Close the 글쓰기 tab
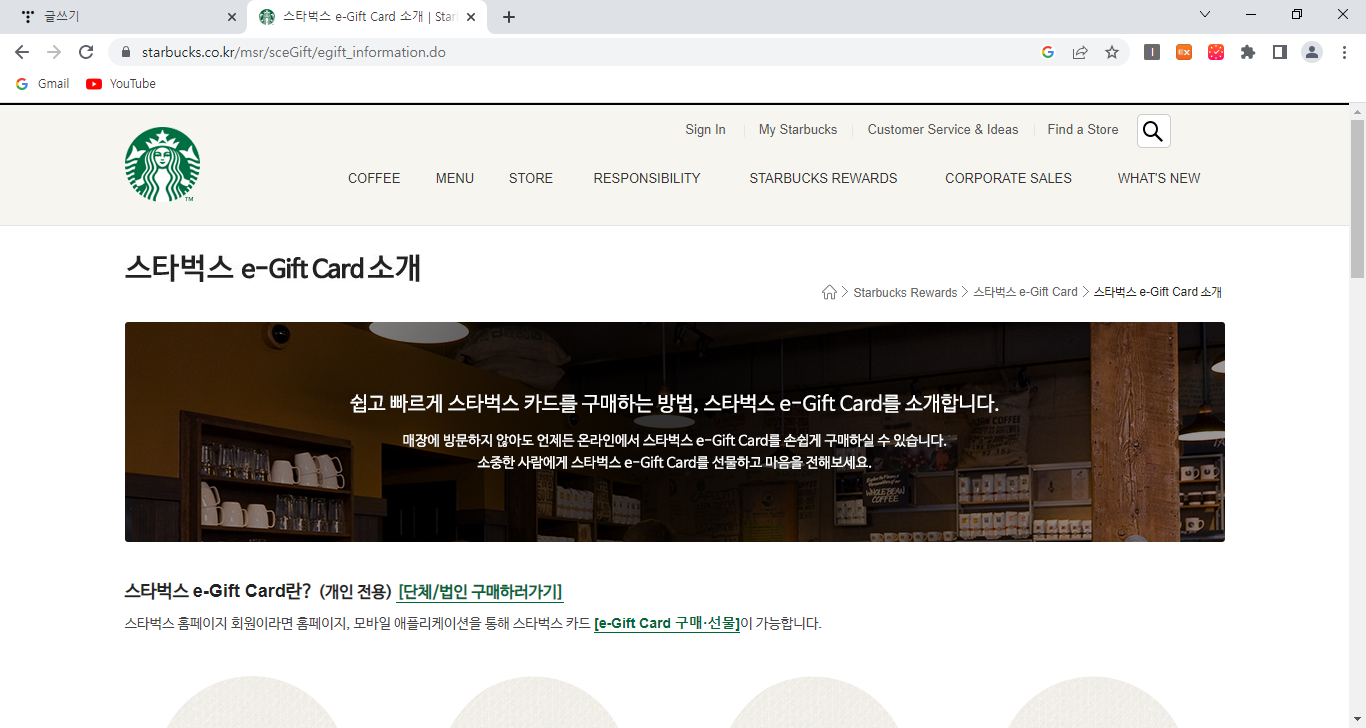Viewport: 1366px width, 728px height. pyautogui.click(x=232, y=17)
